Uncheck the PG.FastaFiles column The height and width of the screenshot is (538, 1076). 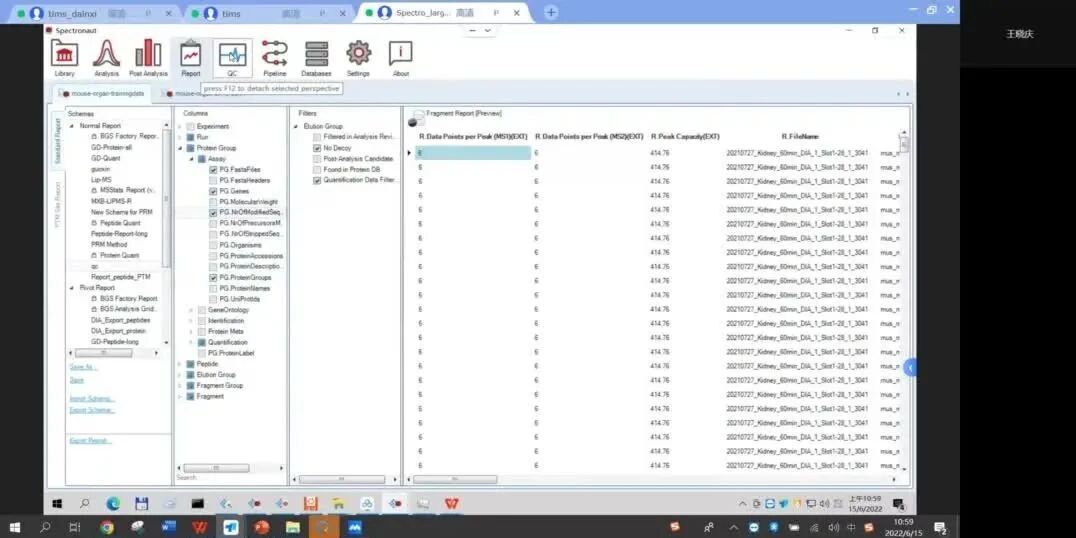pyautogui.click(x=213, y=169)
